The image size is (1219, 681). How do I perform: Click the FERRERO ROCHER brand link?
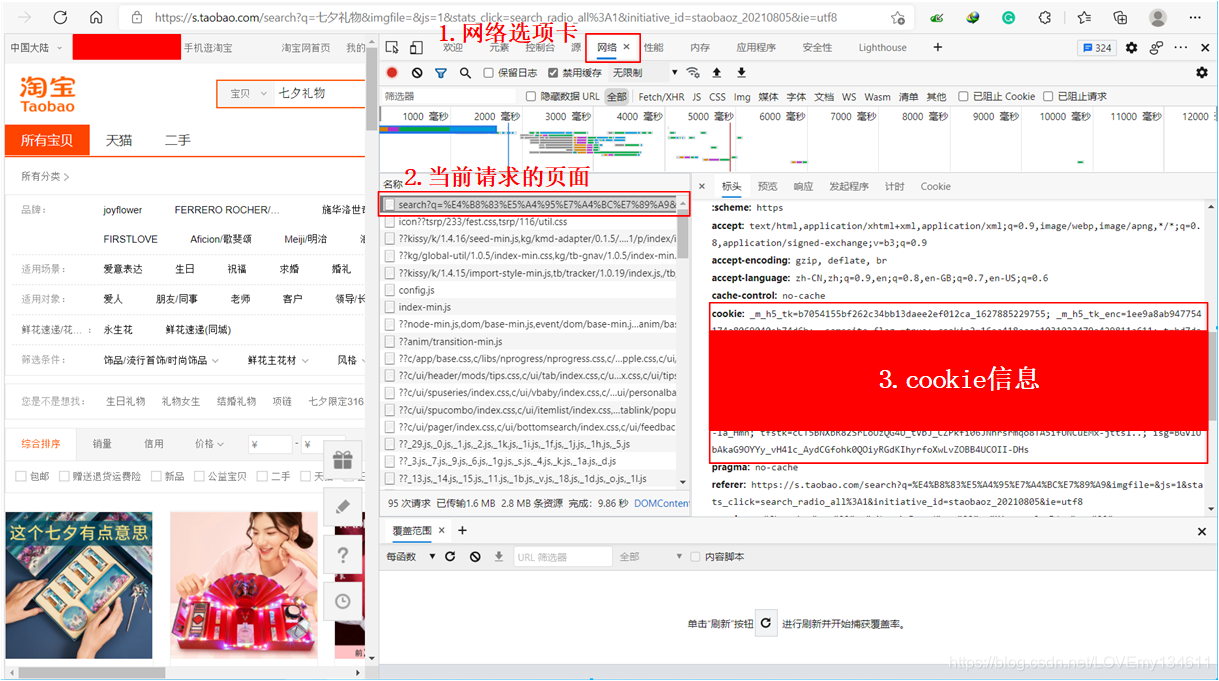point(227,210)
